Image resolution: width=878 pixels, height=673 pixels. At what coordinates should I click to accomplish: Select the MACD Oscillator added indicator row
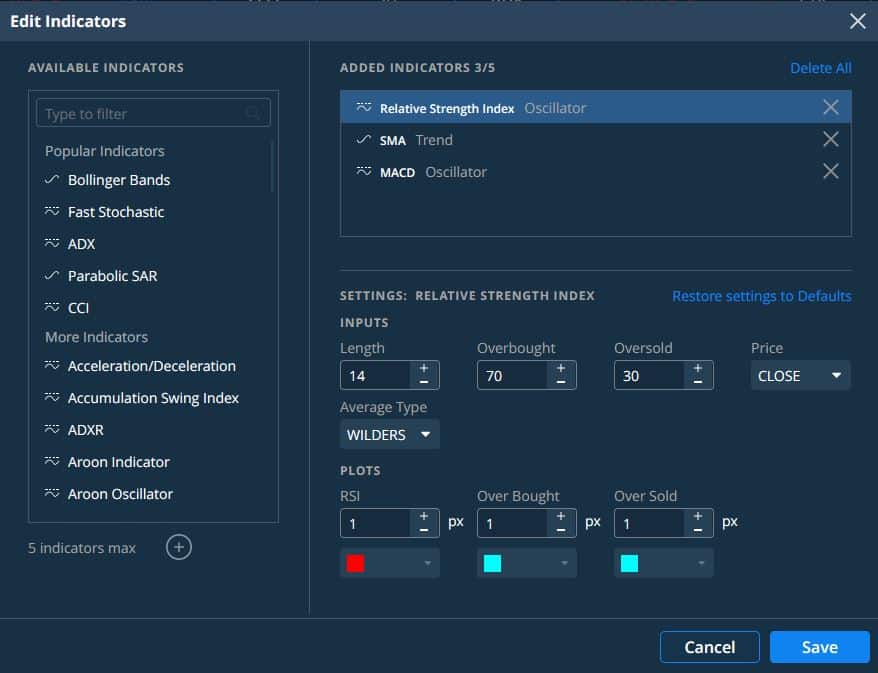(x=596, y=171)
